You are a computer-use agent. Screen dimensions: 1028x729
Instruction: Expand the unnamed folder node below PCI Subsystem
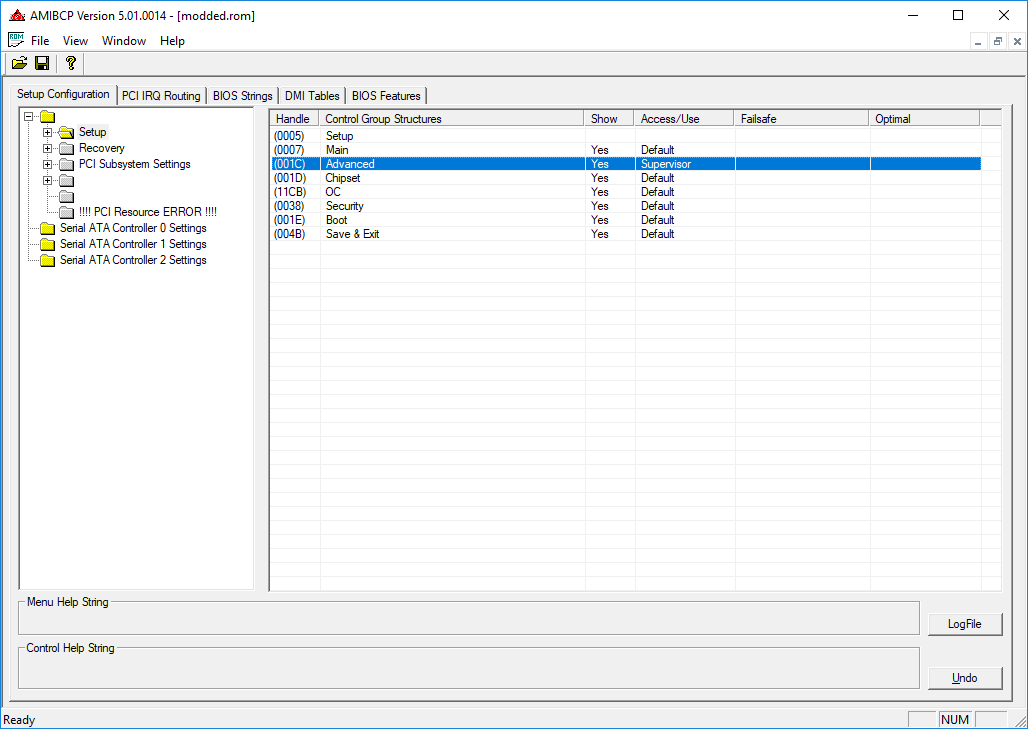pyautogui.click(x=47, y=180)
